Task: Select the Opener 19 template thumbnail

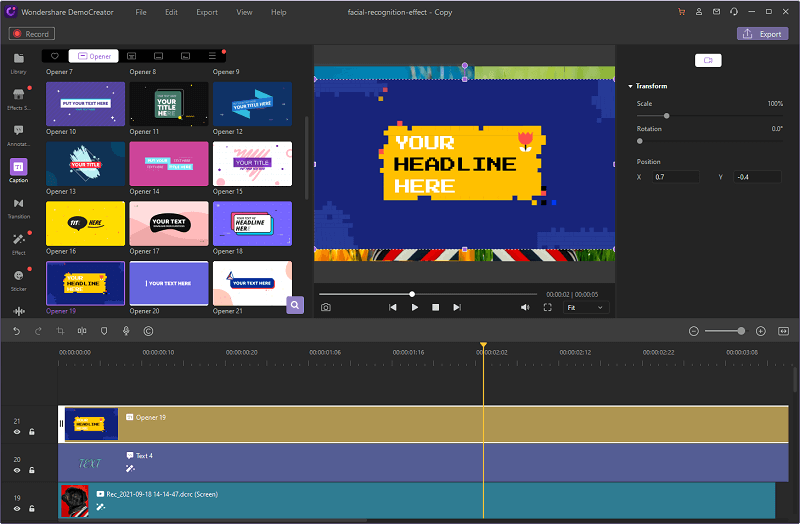Action: (85, 283)
